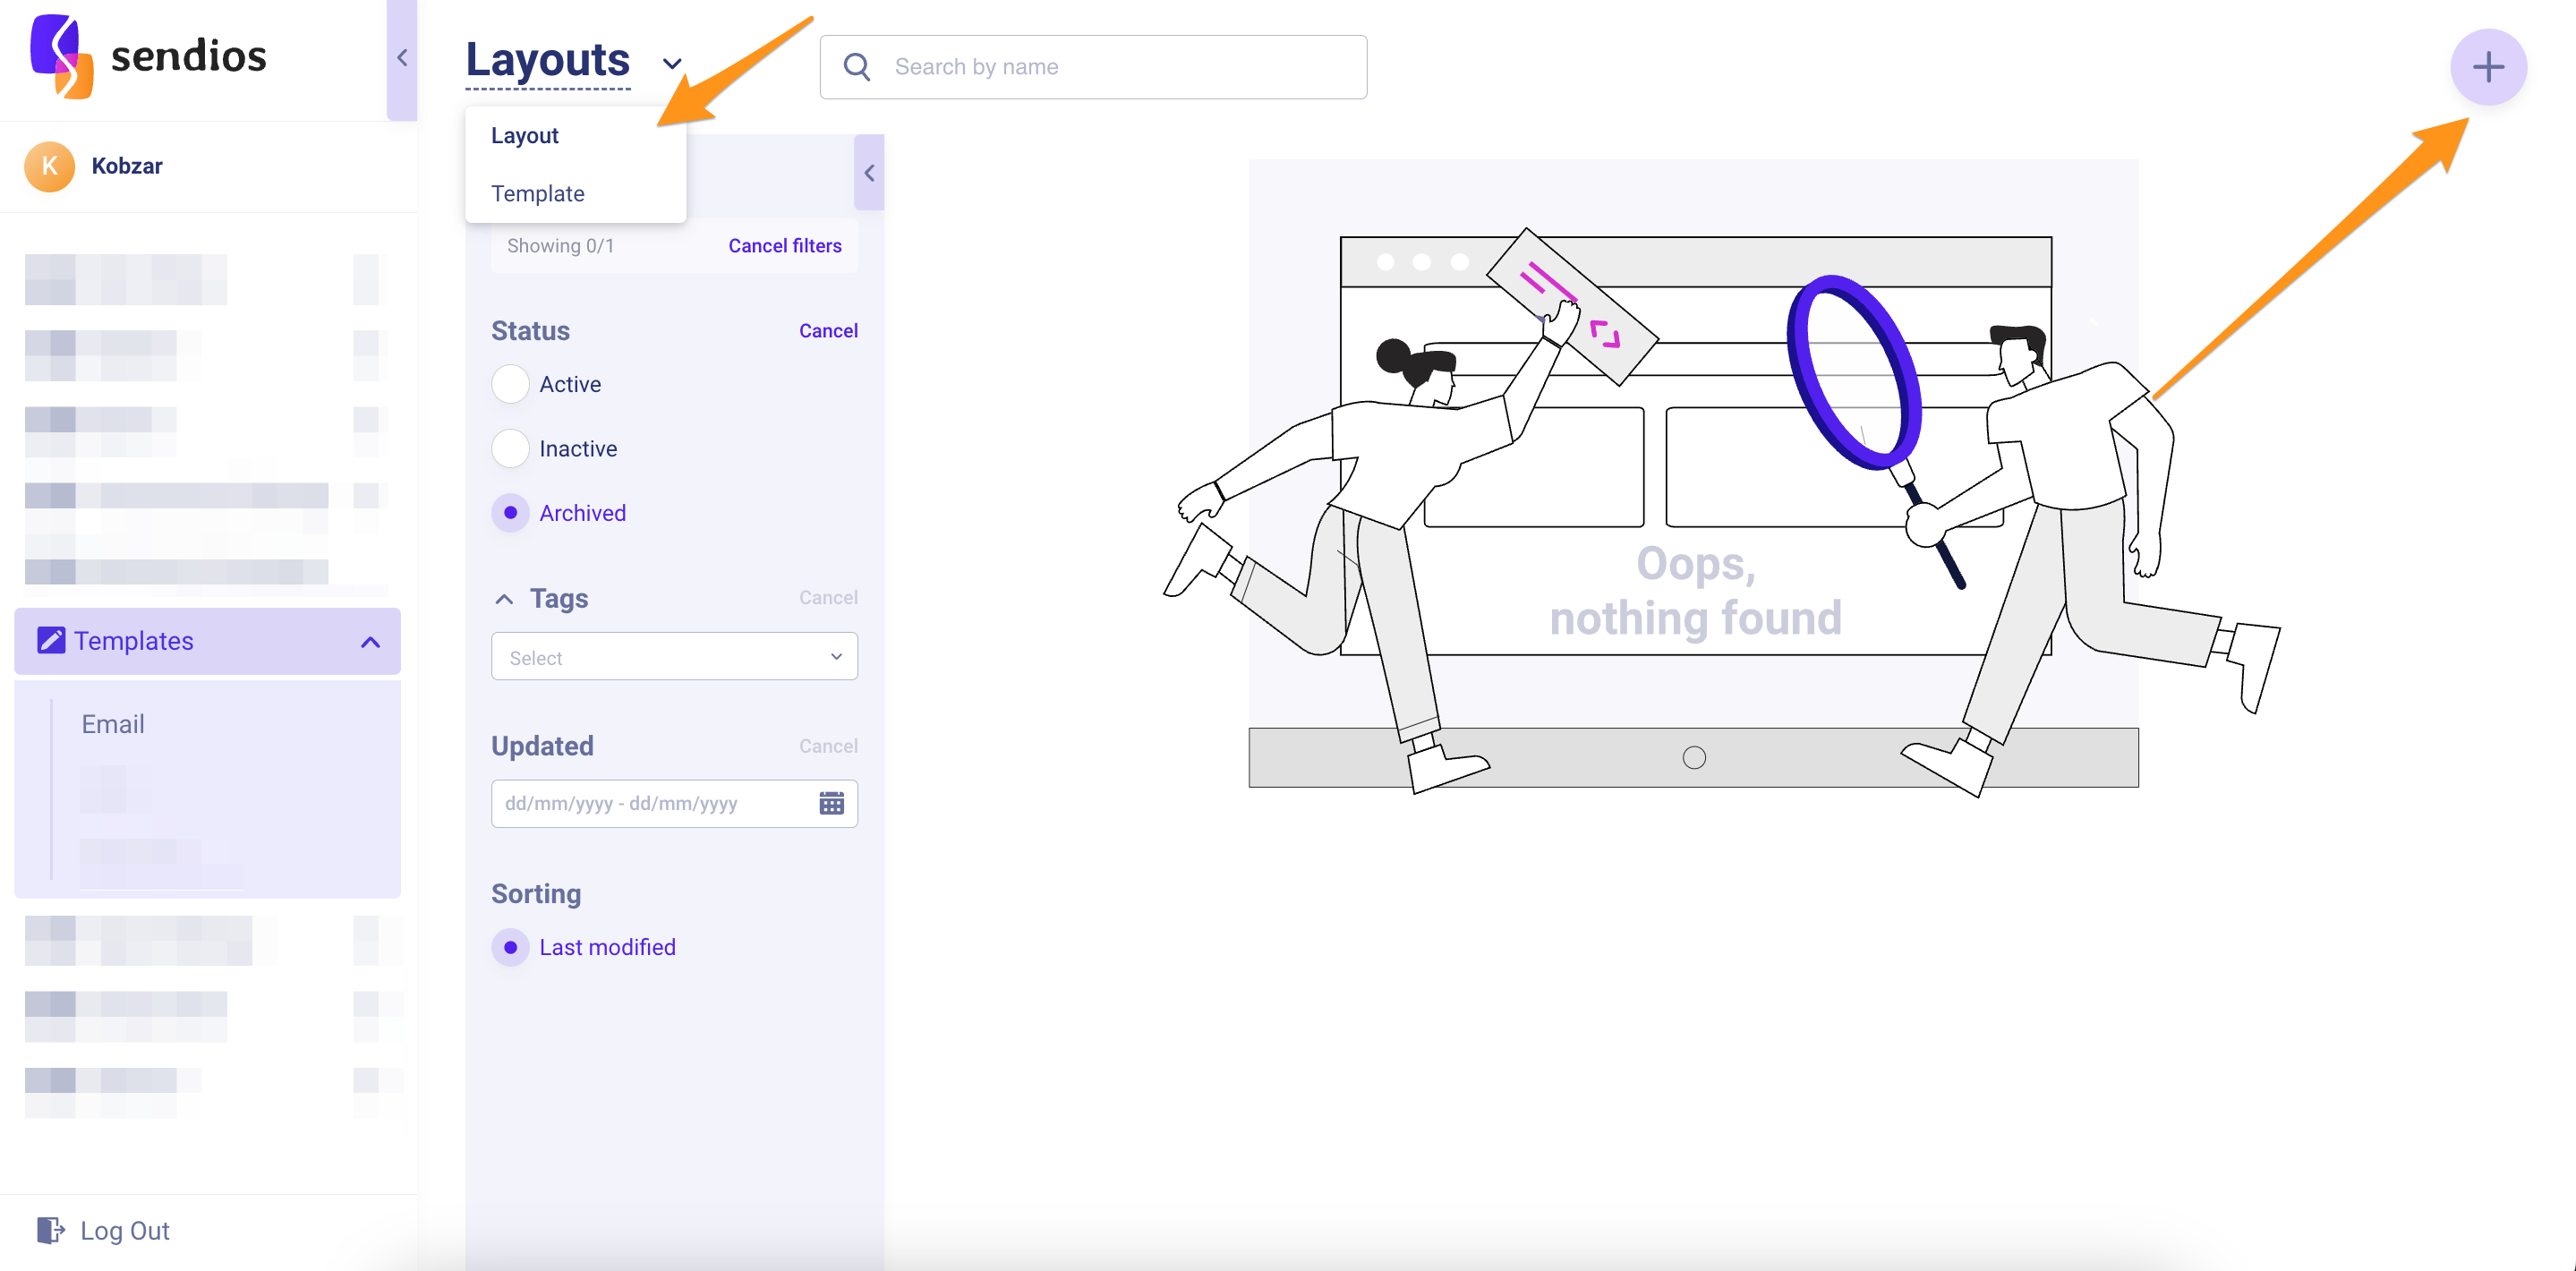Click the Templates pencil icon
The height and width of the screenshot is (1271, 2576).
(51, 640)
